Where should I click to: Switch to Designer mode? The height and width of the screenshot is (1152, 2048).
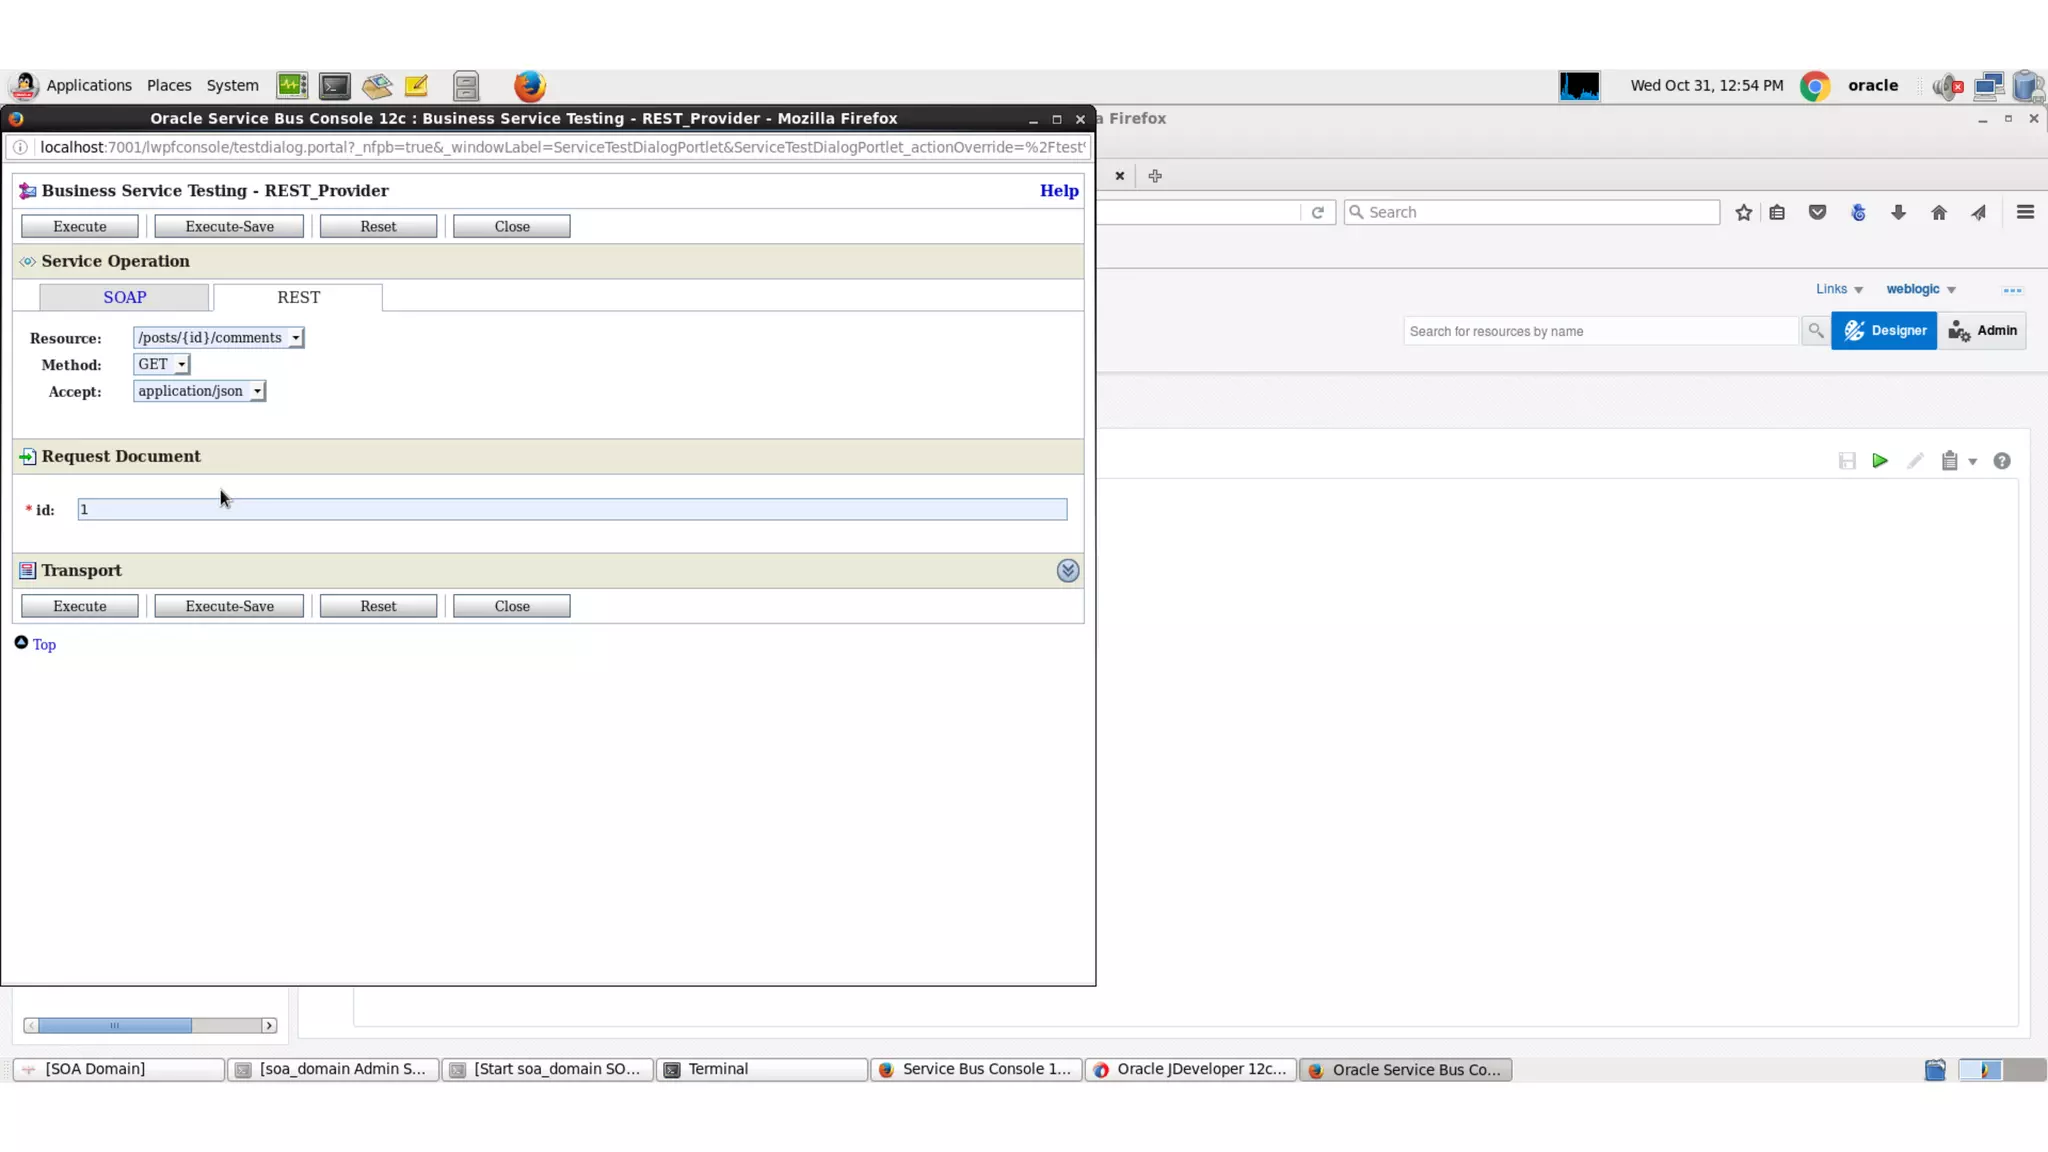pos(1884,331)
